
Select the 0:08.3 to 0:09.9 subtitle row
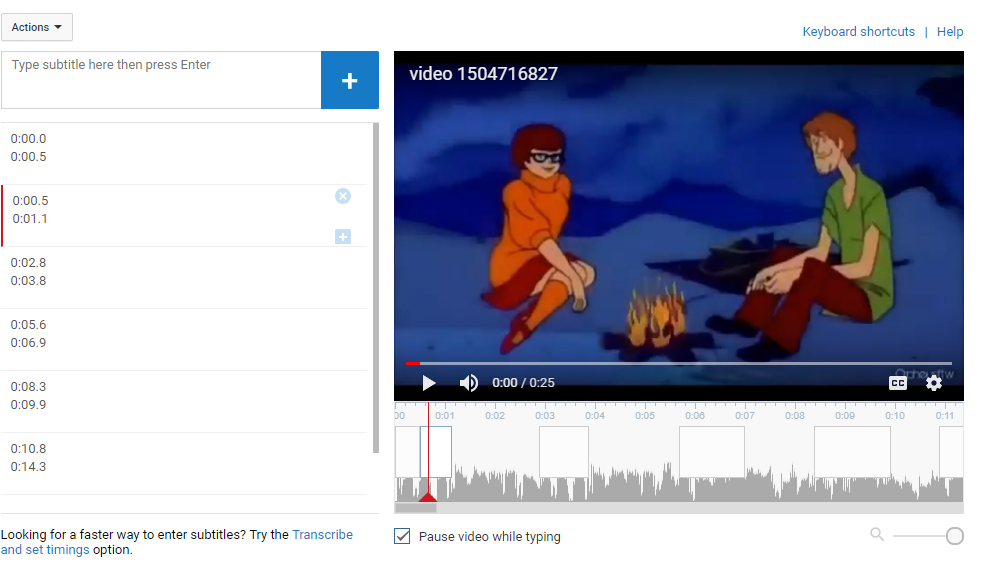pos(184,402)
